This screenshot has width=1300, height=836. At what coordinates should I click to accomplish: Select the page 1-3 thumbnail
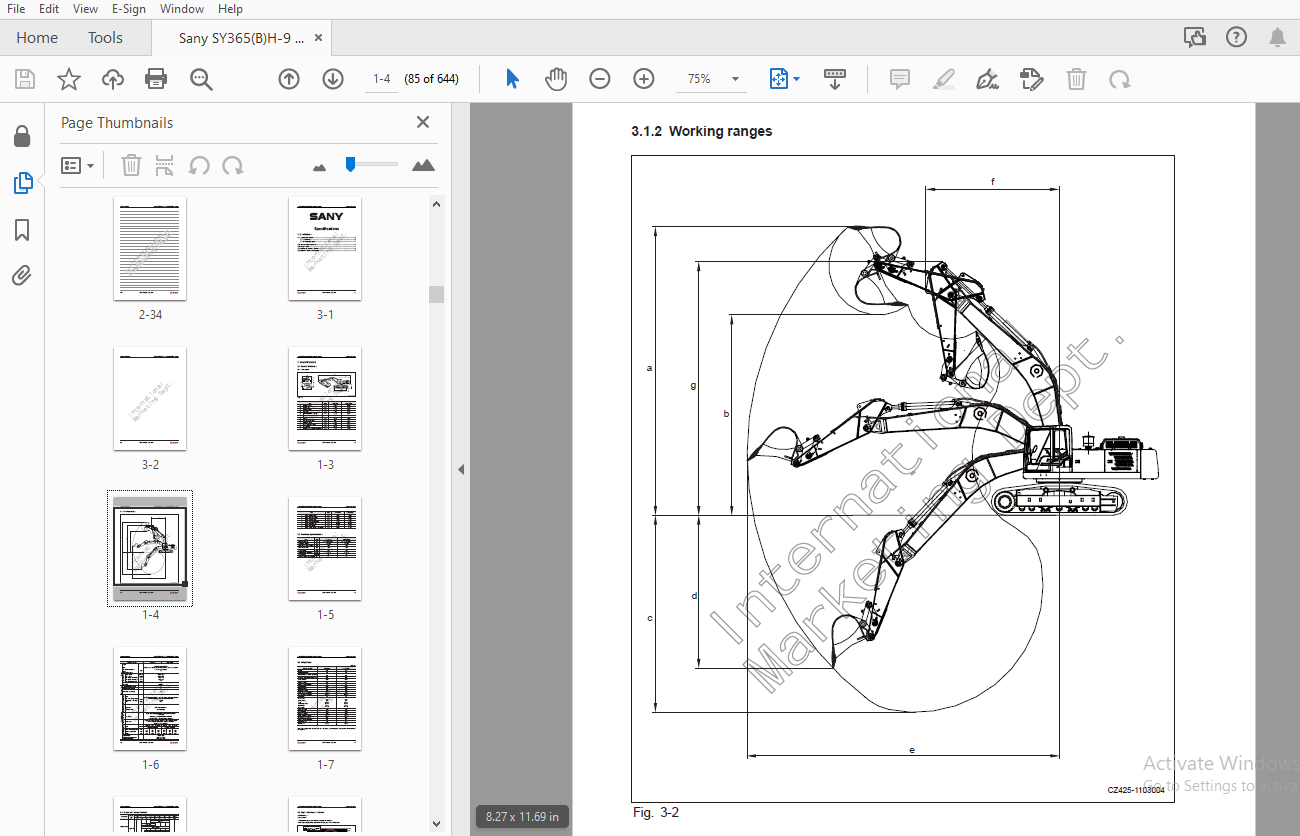325,398
